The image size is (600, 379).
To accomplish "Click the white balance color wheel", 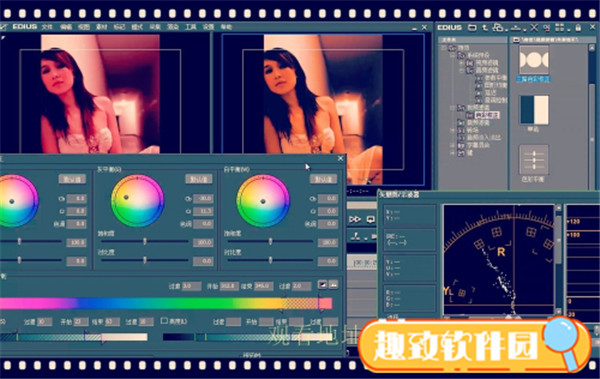I will 263,201.
